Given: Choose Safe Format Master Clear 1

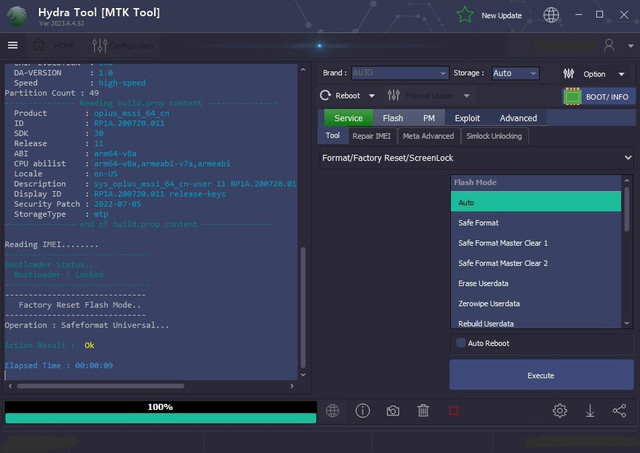Looking at the screenshot, I should (536, 243).
